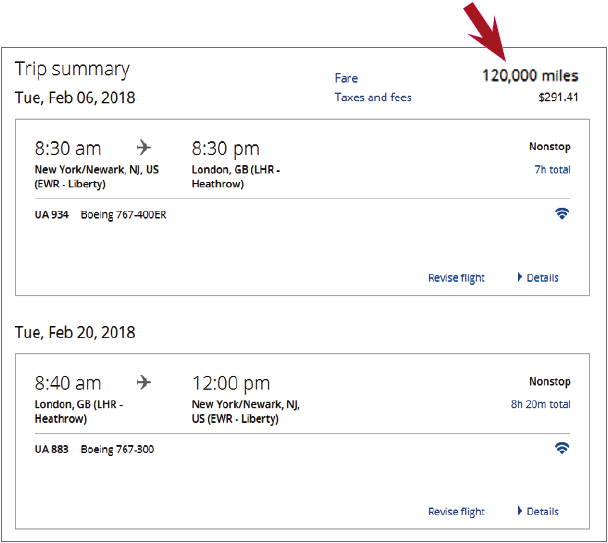Click the 120,000 miles fare amount
The height and width of the screenshot is (543, 608).
529,76
